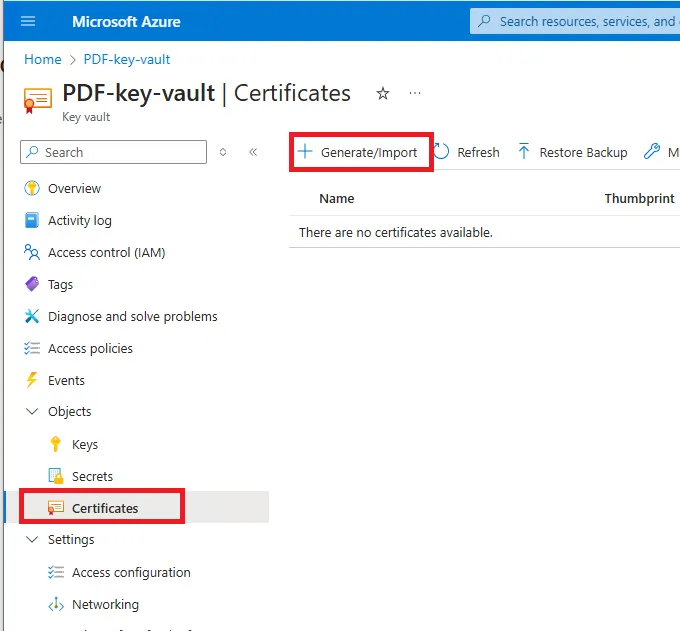Focus the global search resources box

[575, 21]
